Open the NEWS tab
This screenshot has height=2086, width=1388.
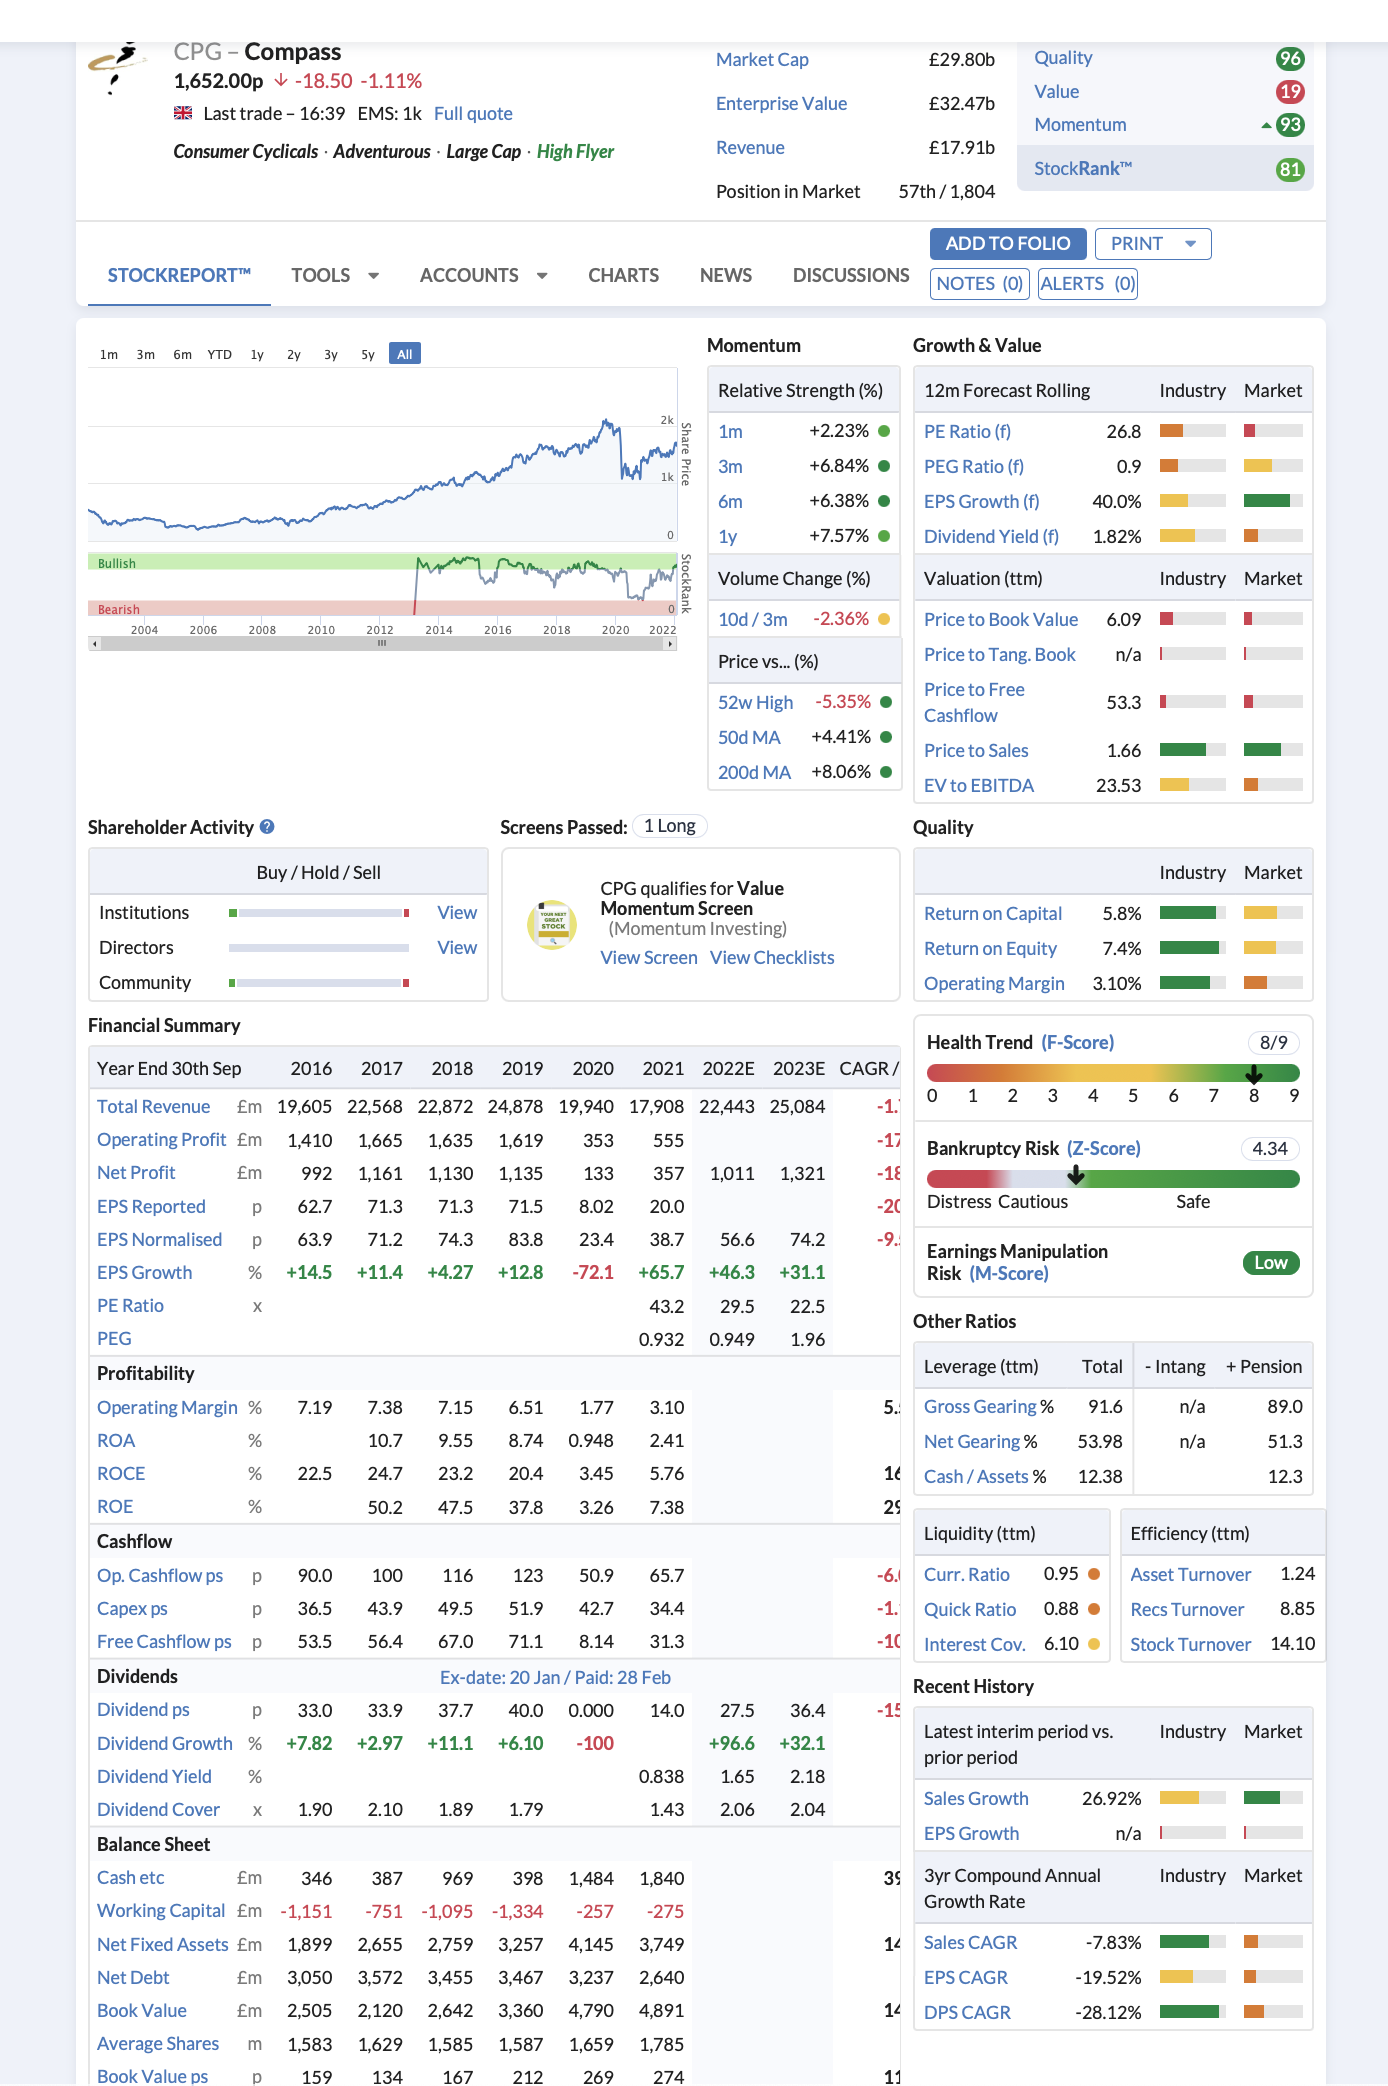(726, 275)
